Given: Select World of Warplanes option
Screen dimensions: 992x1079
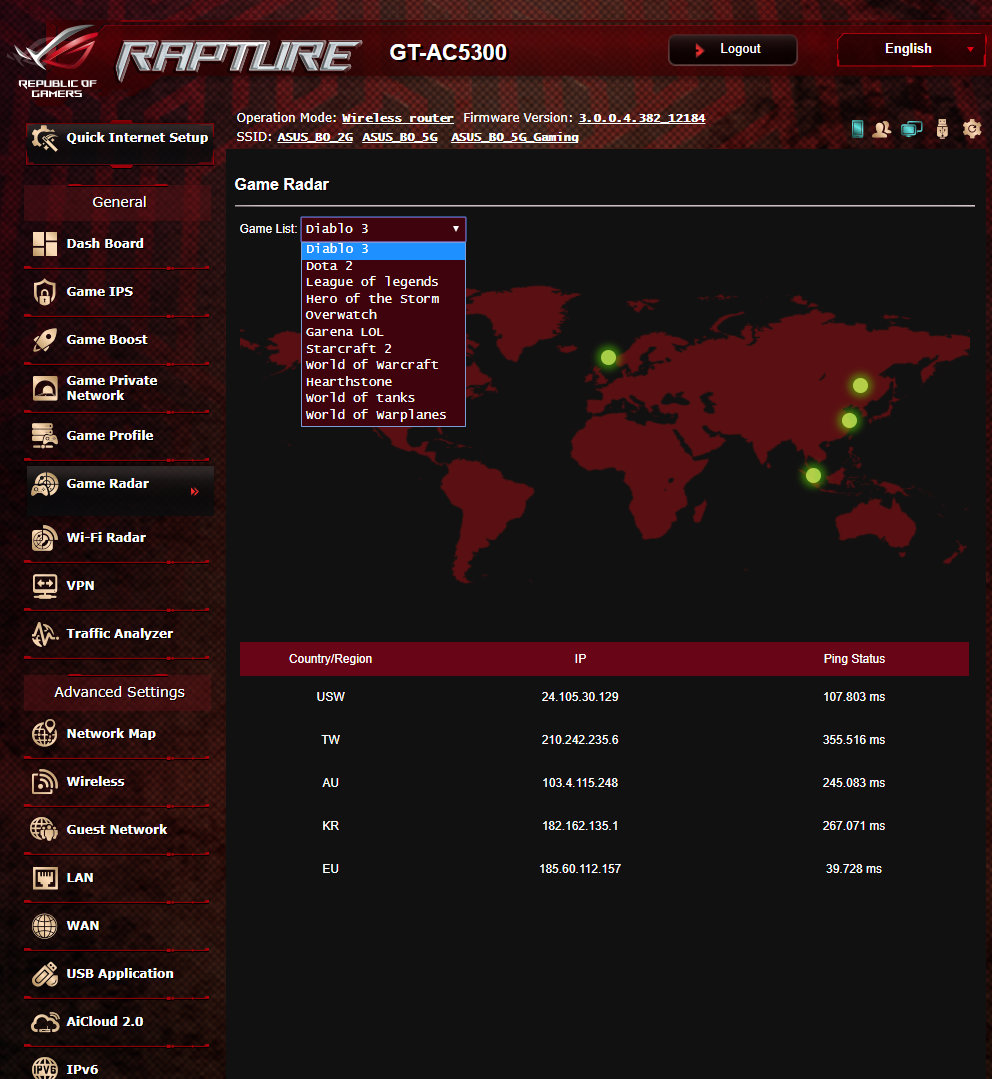Looking at the screenshot, I should tap(383, 415).
